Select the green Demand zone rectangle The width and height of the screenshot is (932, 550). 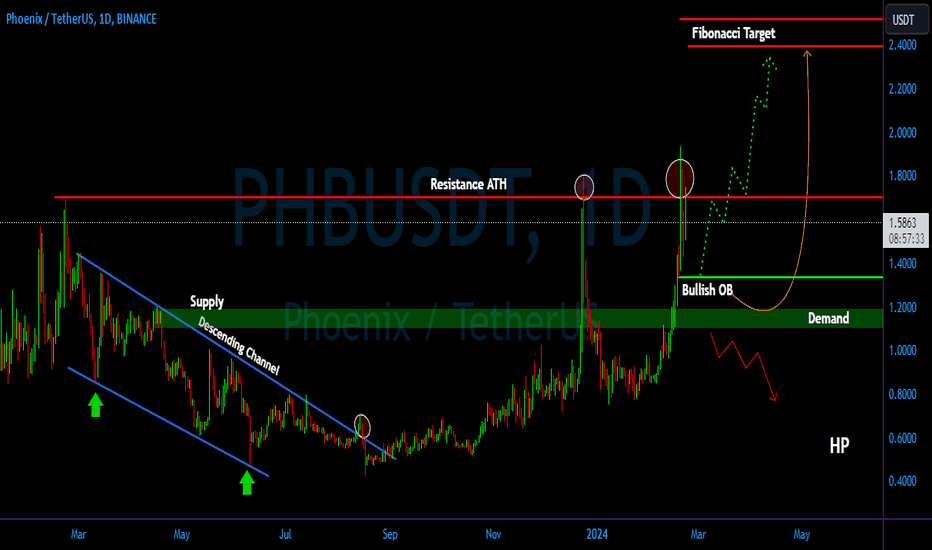520,318
